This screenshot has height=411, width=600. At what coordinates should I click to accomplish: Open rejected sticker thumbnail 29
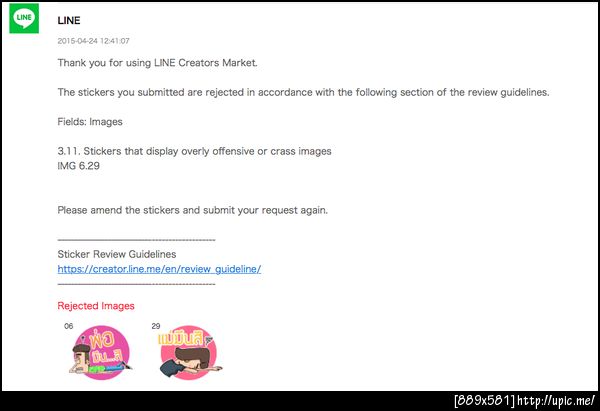[190, 353]
